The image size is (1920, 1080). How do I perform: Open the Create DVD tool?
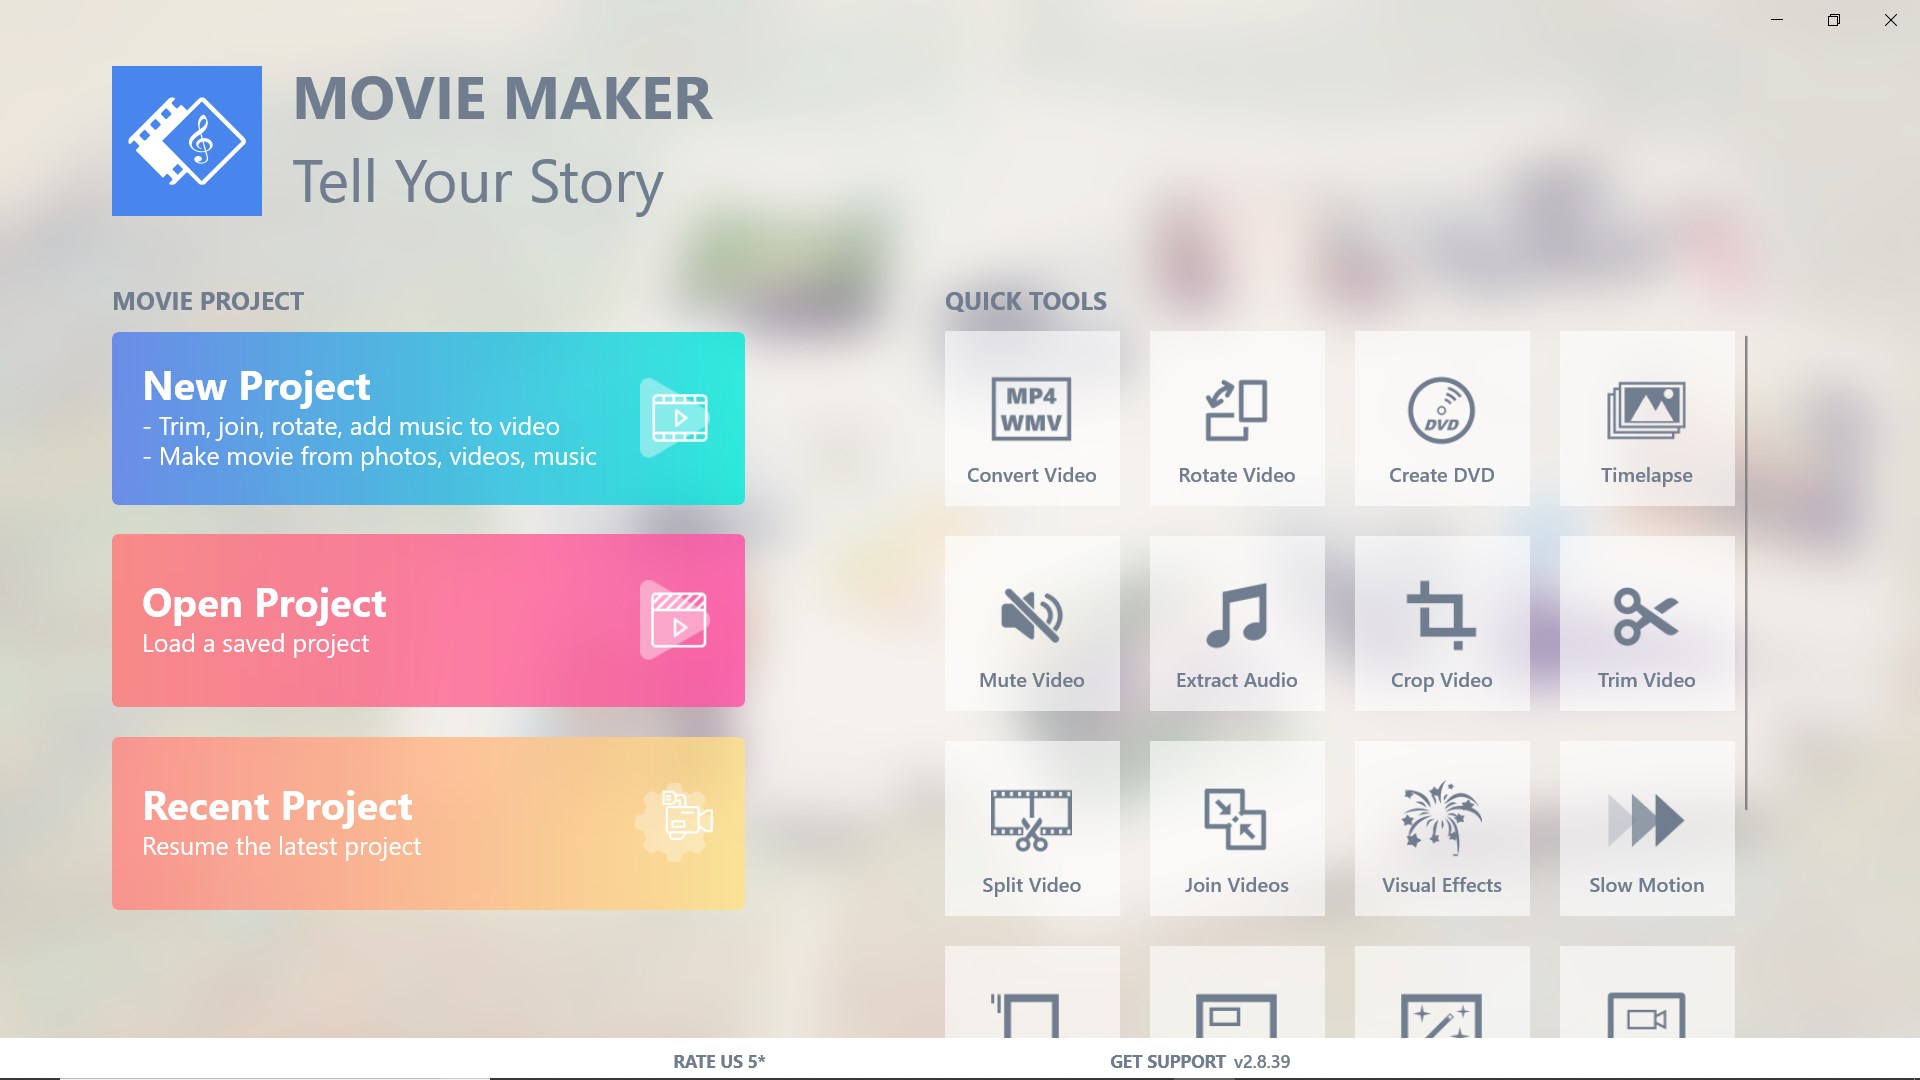tap(1442, 418)
